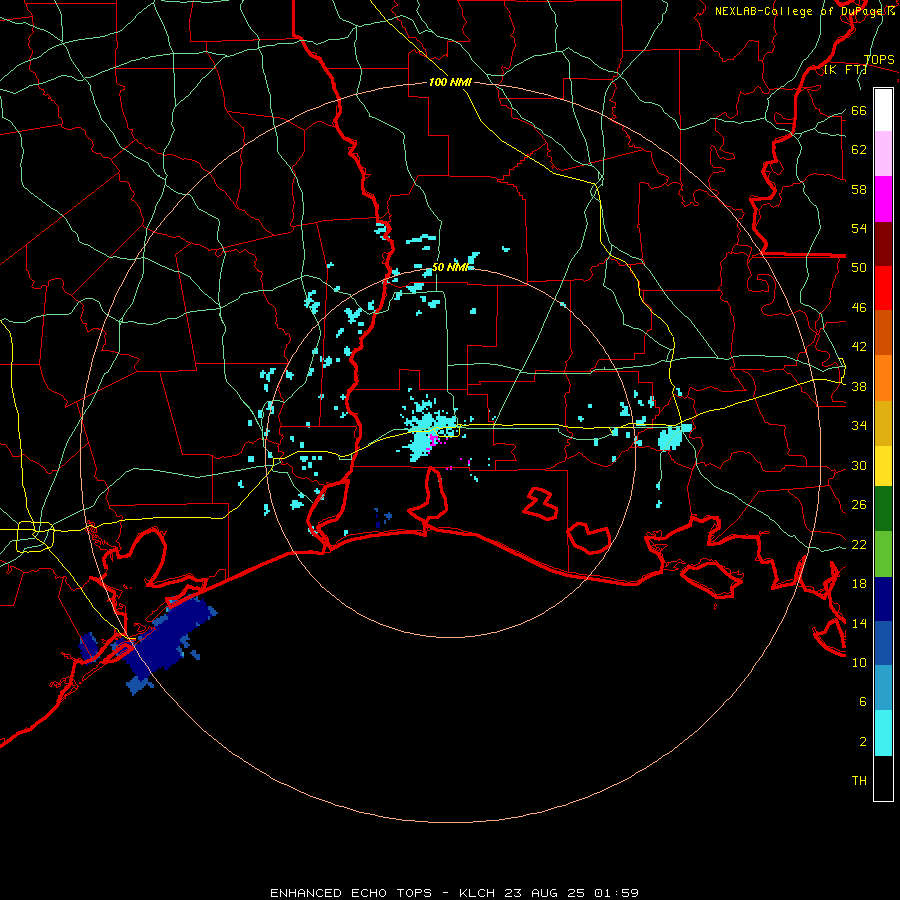Click the 58 value on legend scale
Screen dimensions: 900x900
pos(859,189)
